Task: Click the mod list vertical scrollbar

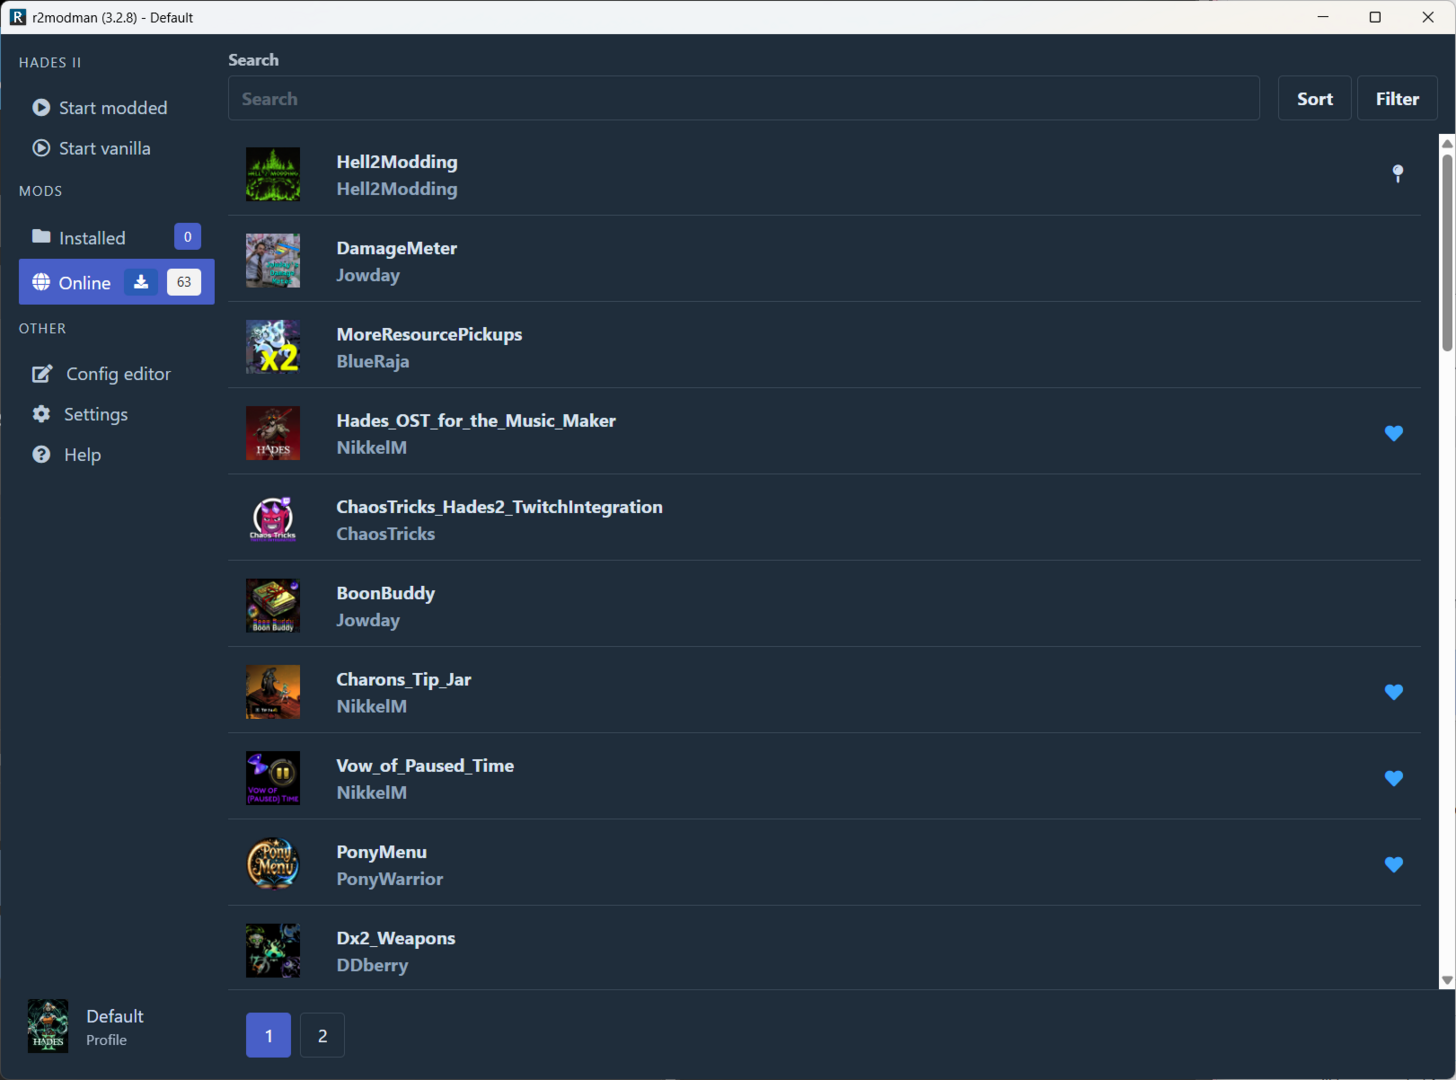Action: click(x=1447, y=253)
